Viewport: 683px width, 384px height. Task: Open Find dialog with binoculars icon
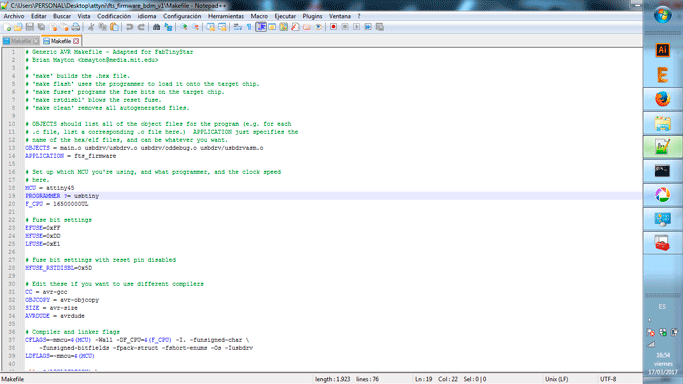(x=156, y=27)
